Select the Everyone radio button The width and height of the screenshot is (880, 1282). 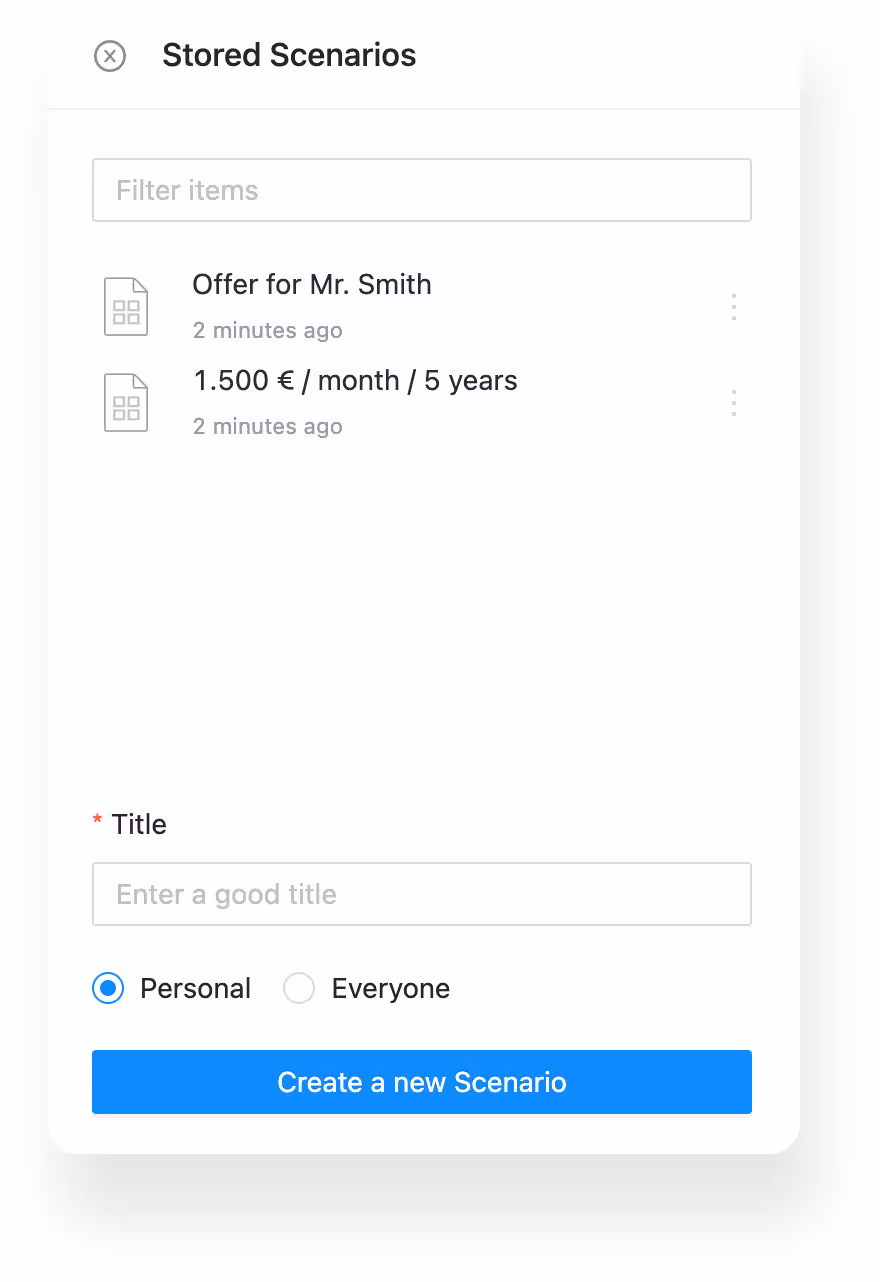(x=299, y=989)
